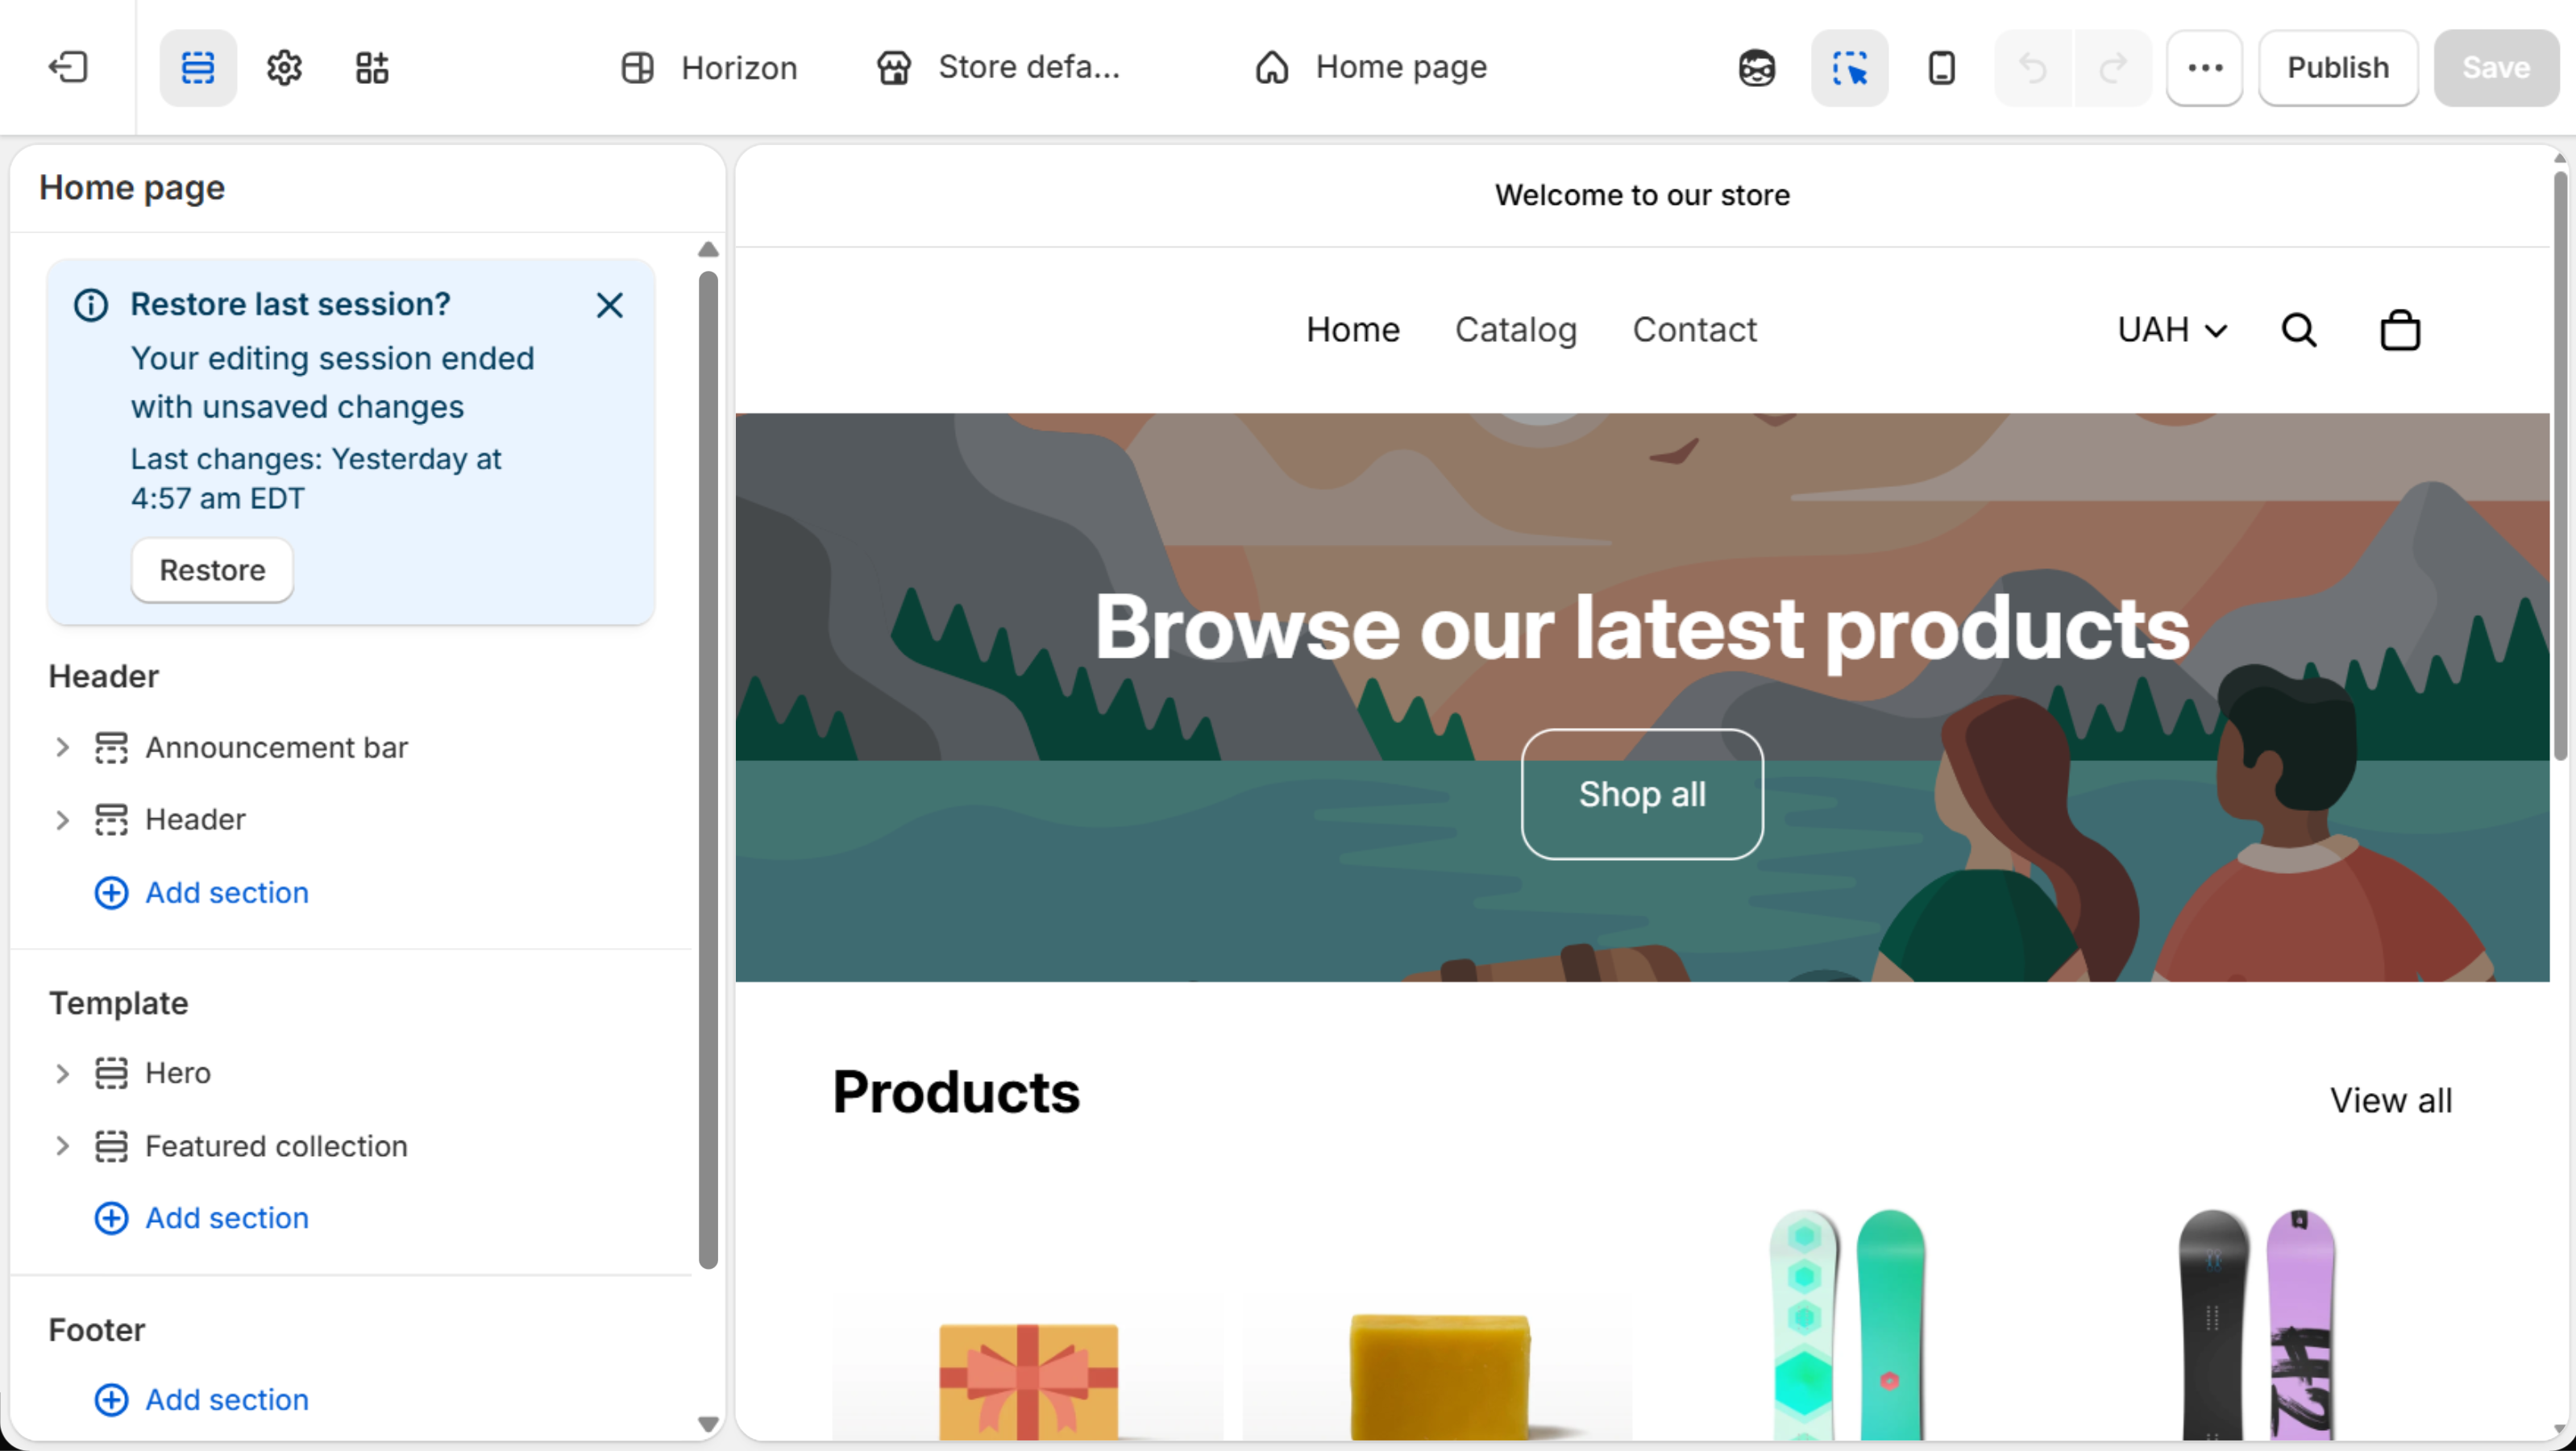Click the undo arrow
The image size is (2576, 1451).
[x=2033, y=67]
